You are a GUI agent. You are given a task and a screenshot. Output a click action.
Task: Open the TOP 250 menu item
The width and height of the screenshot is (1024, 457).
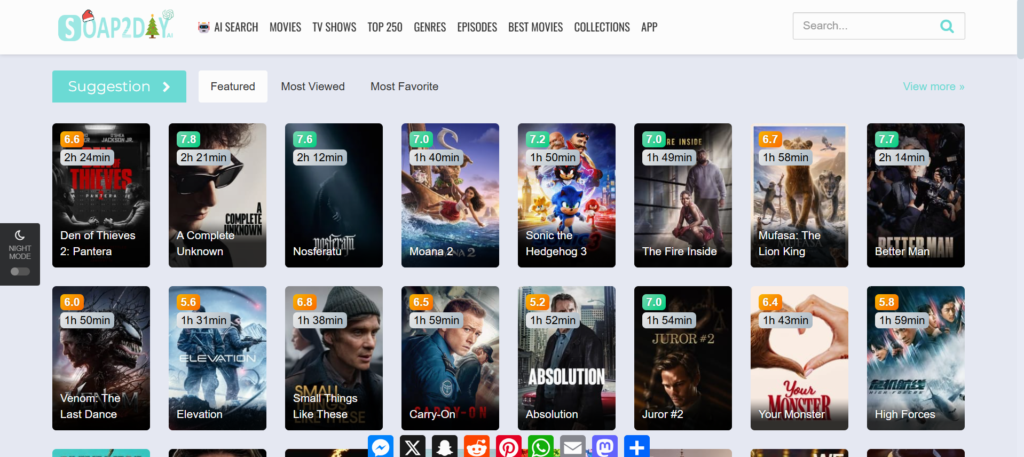coord(385,27)
